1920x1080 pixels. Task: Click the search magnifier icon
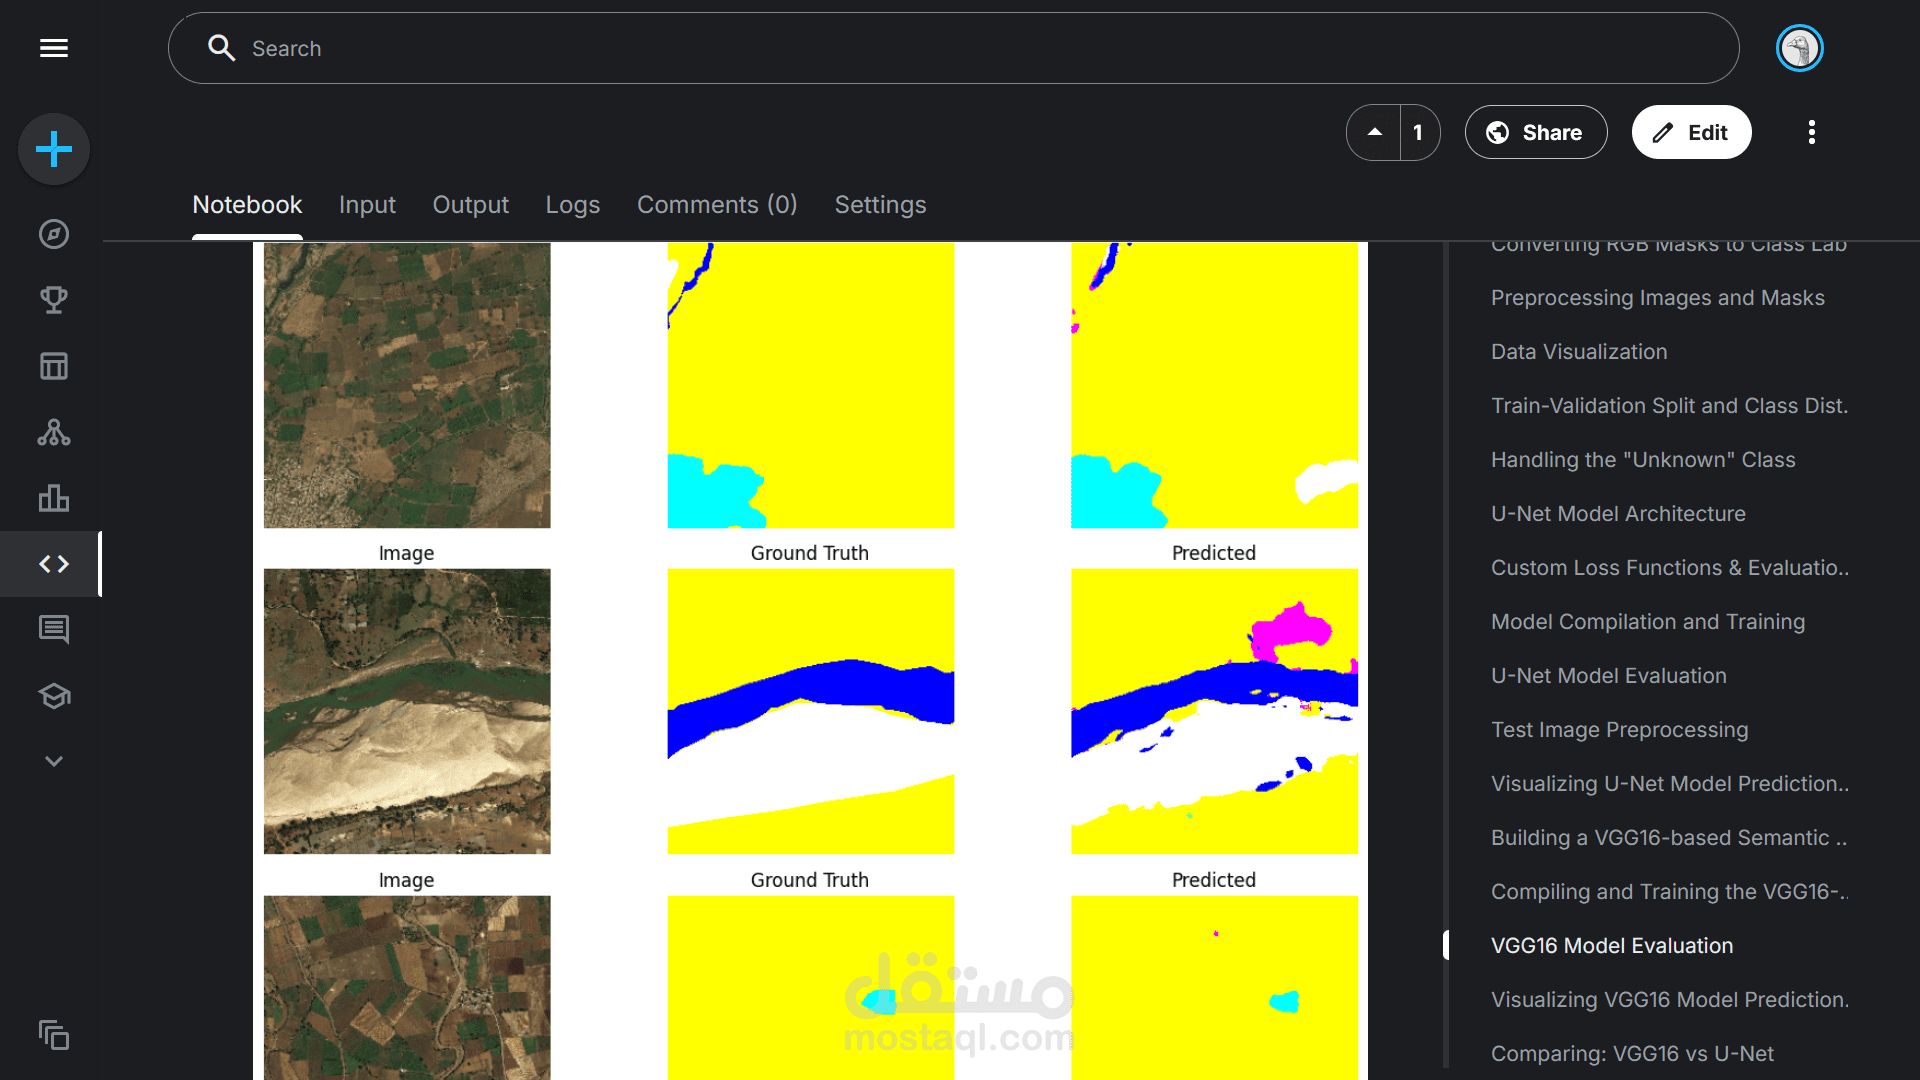(x=221, y=48)
